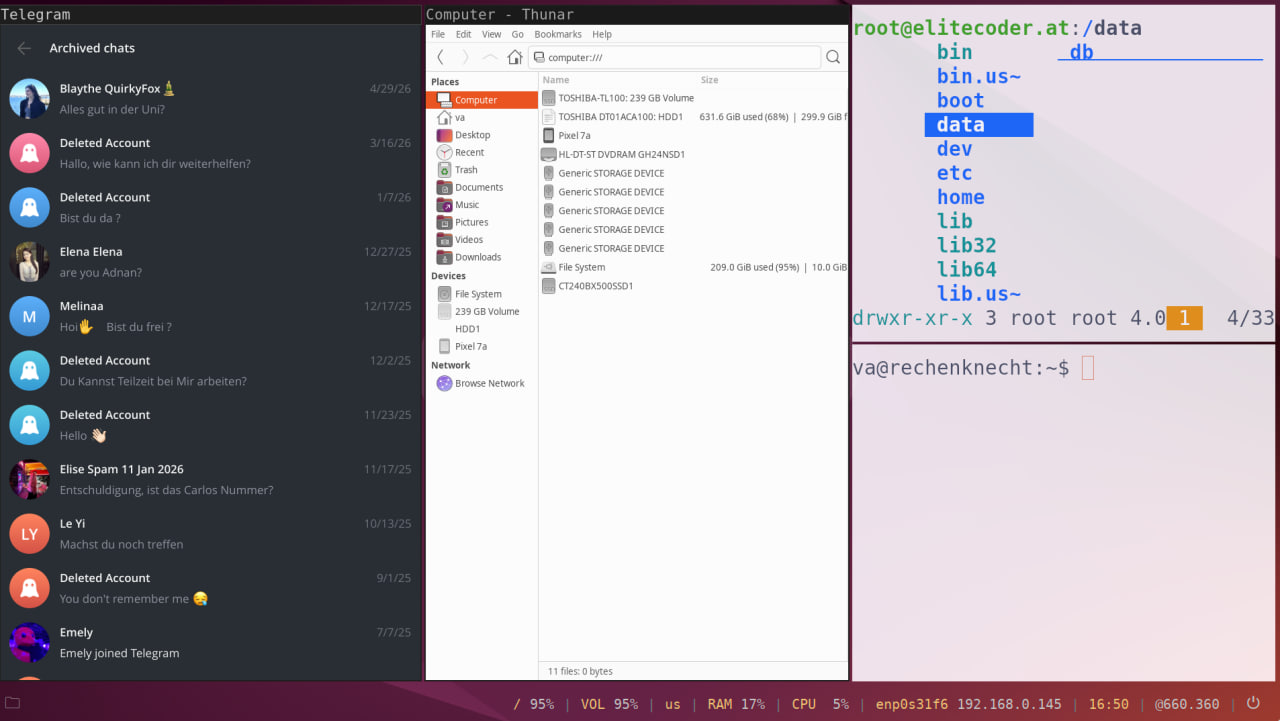Open the chat saying "Bist du da ?"
The height and width of the screenshot is (721, 1280).
[210, 207]
